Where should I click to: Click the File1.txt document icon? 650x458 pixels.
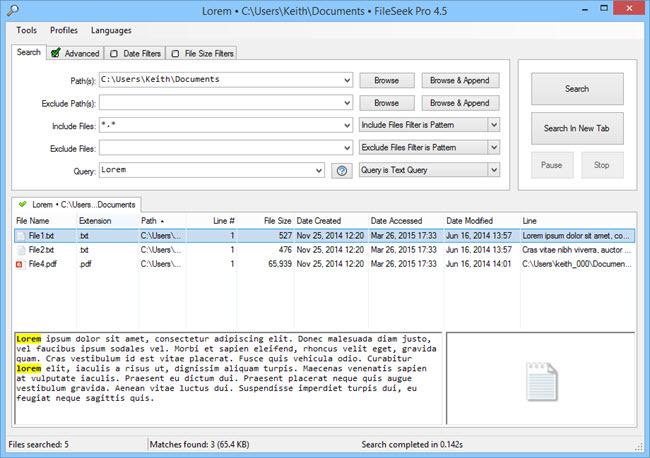tap(21, 236)
